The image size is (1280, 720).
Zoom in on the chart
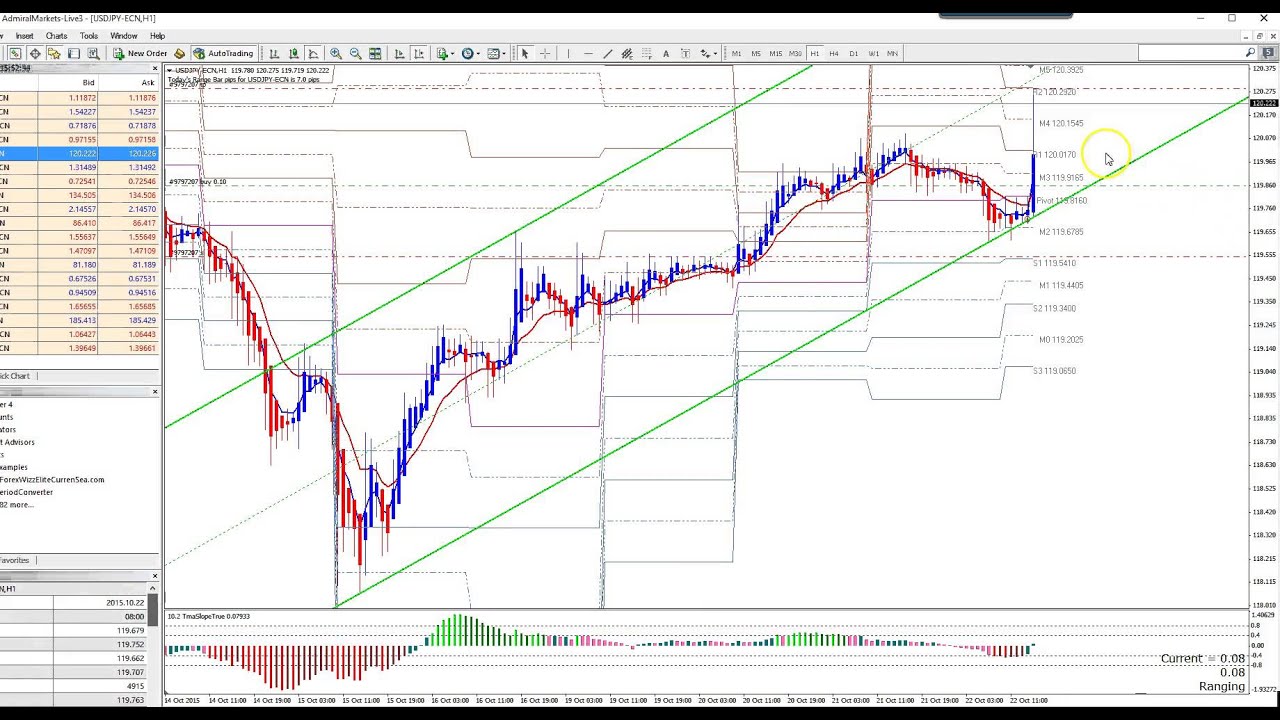(x=336, y=53)
